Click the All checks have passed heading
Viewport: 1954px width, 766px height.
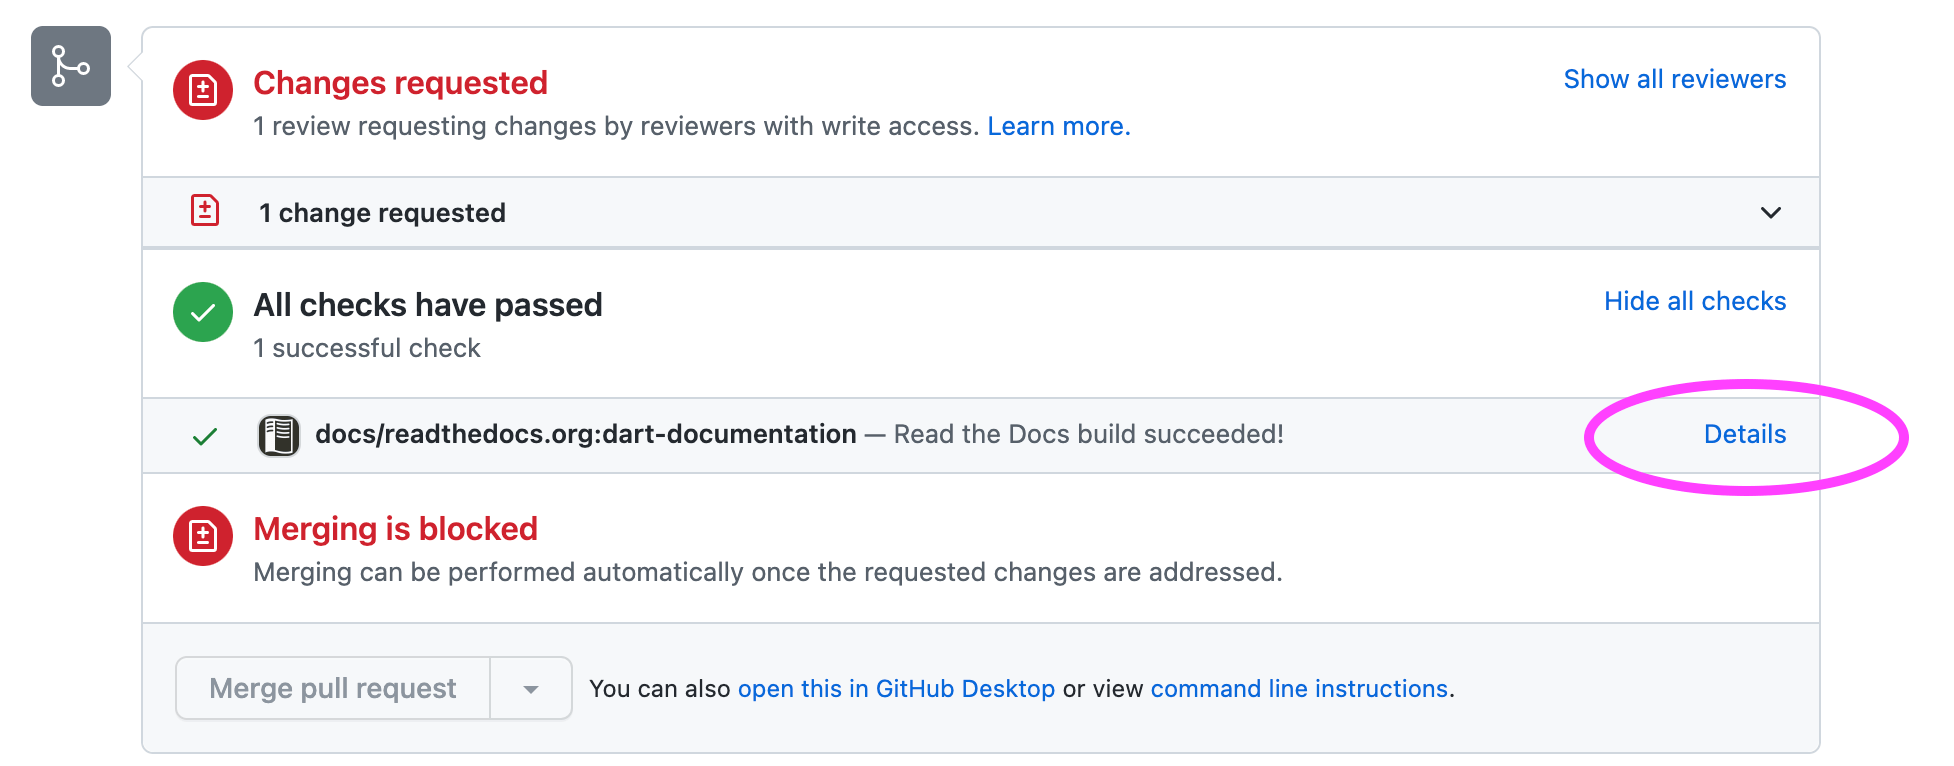pos(428,305)
